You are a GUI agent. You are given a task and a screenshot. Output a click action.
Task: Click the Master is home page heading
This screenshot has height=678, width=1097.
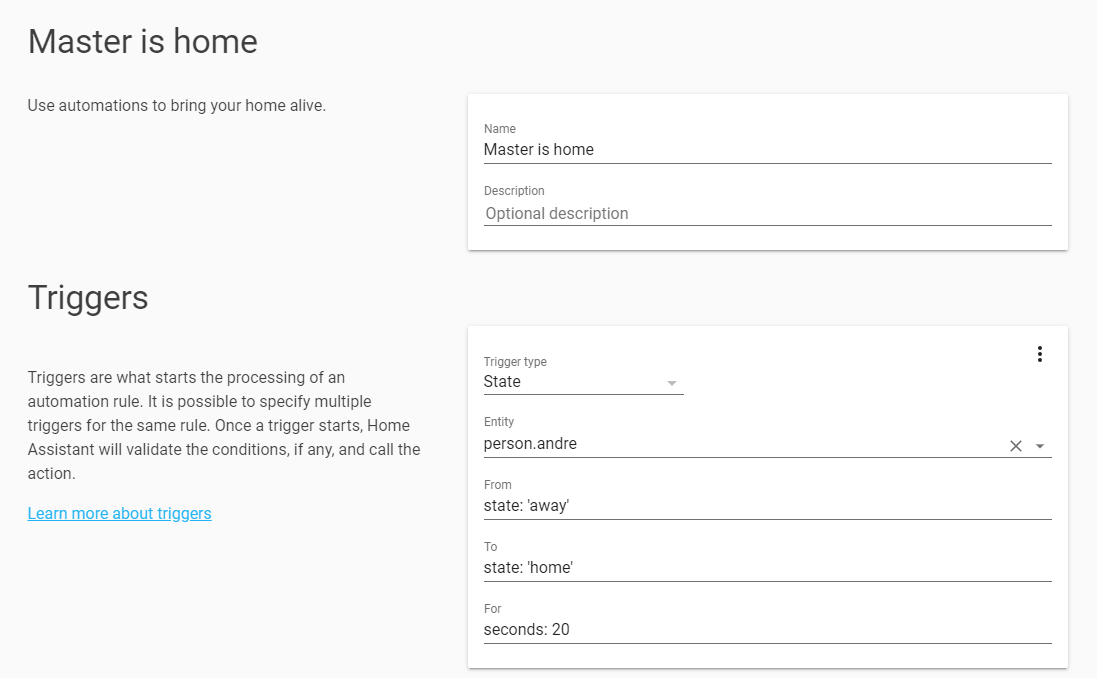point(142,41)
